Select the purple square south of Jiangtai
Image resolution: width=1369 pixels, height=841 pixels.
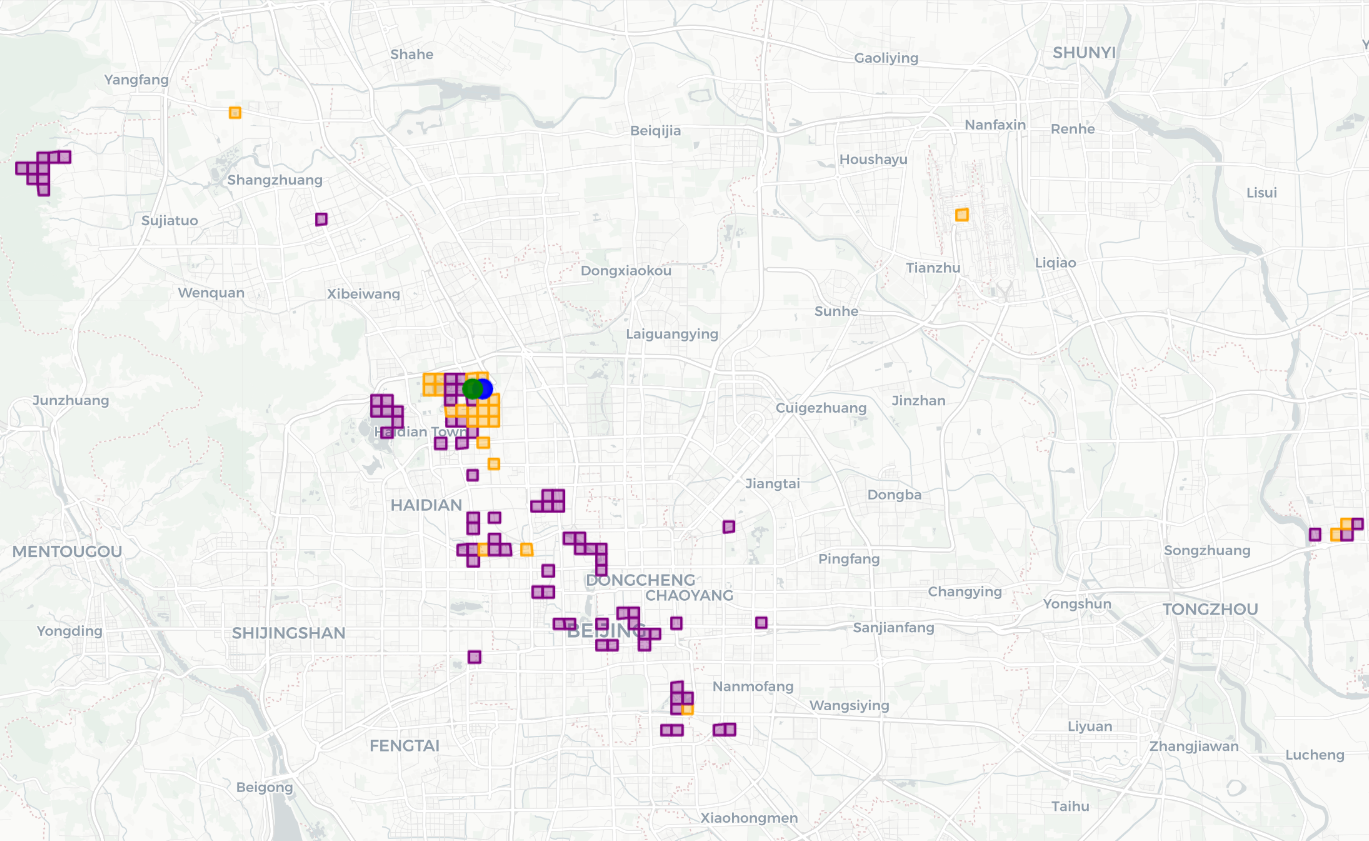tap(729, 527)
